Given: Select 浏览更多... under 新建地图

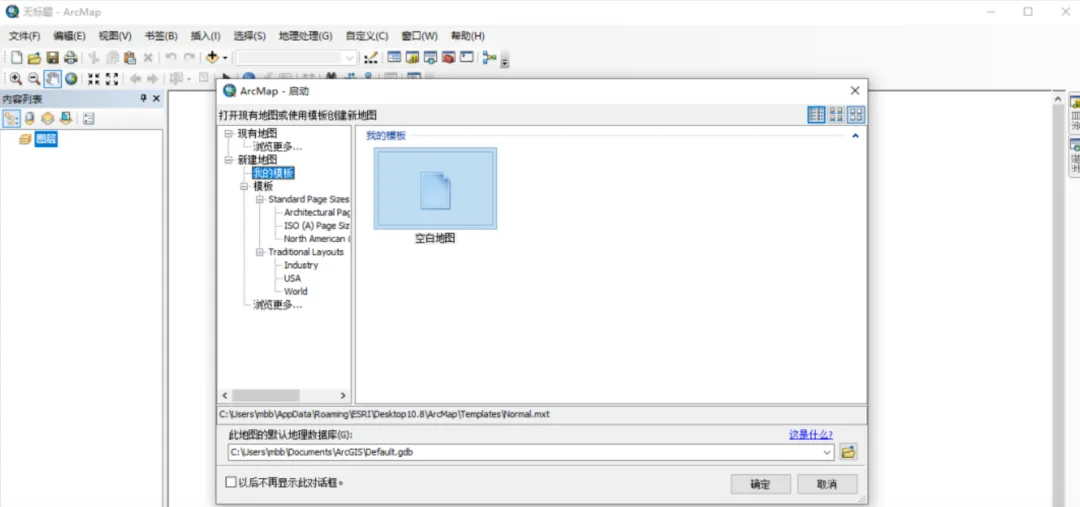Looking at the screenshot, I should point(277,304).
